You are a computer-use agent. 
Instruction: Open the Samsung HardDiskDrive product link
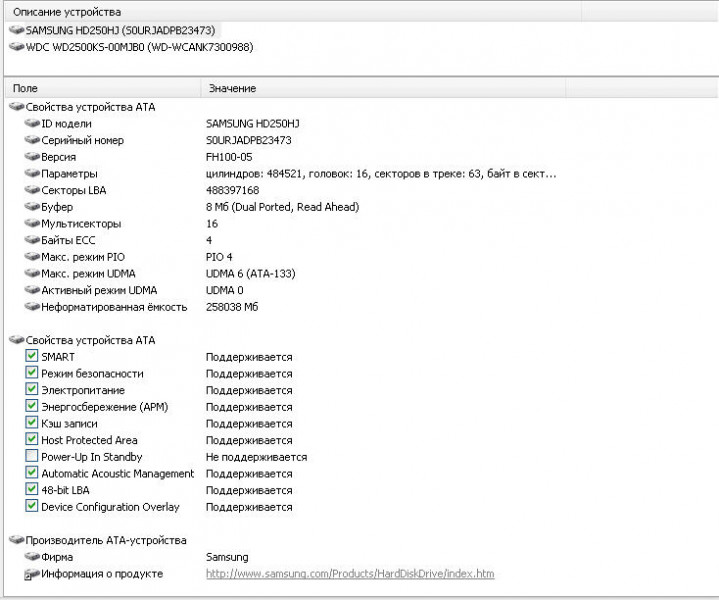tap(350, 574)
